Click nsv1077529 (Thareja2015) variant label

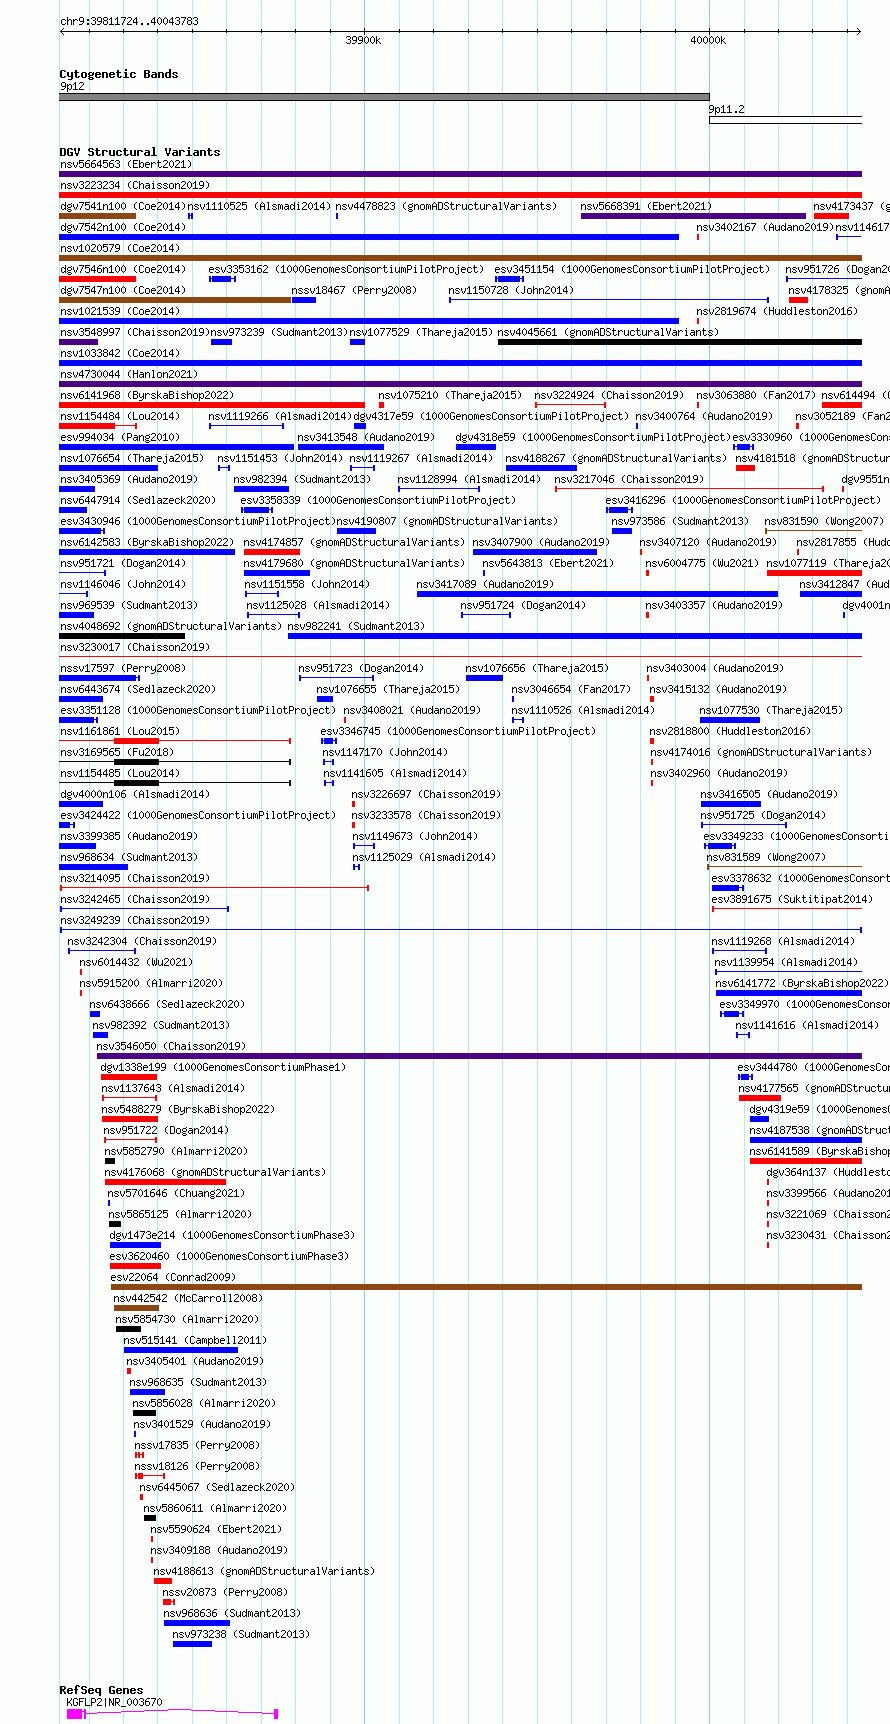421,332
